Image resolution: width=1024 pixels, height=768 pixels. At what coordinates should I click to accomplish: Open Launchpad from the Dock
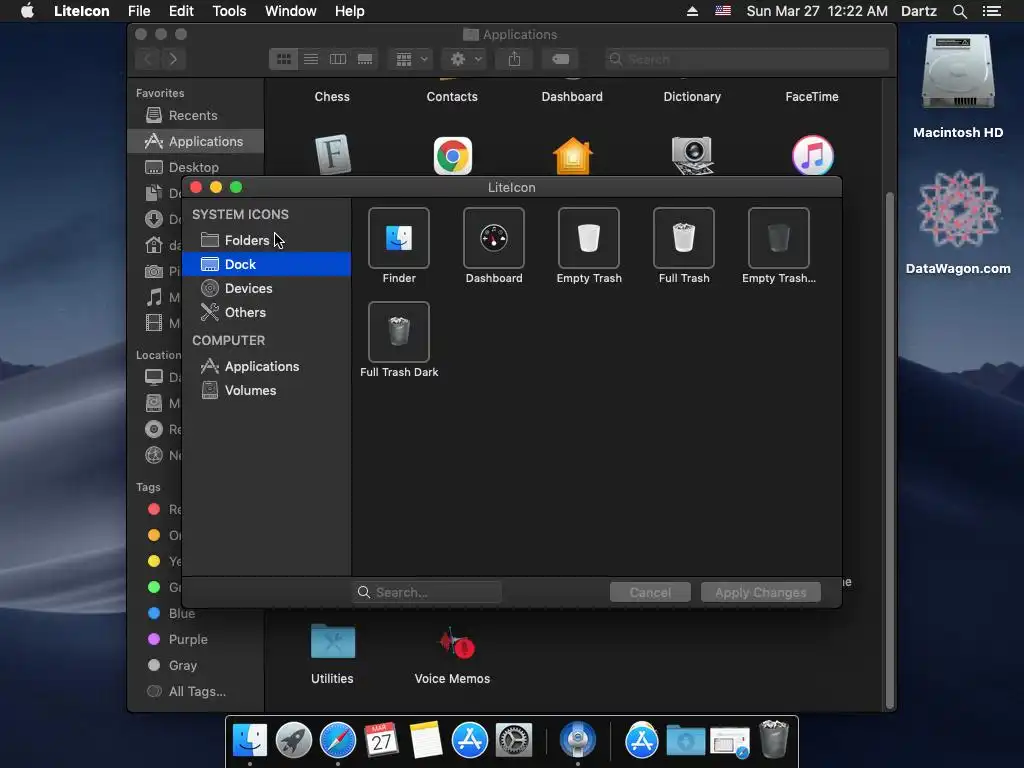294,741
